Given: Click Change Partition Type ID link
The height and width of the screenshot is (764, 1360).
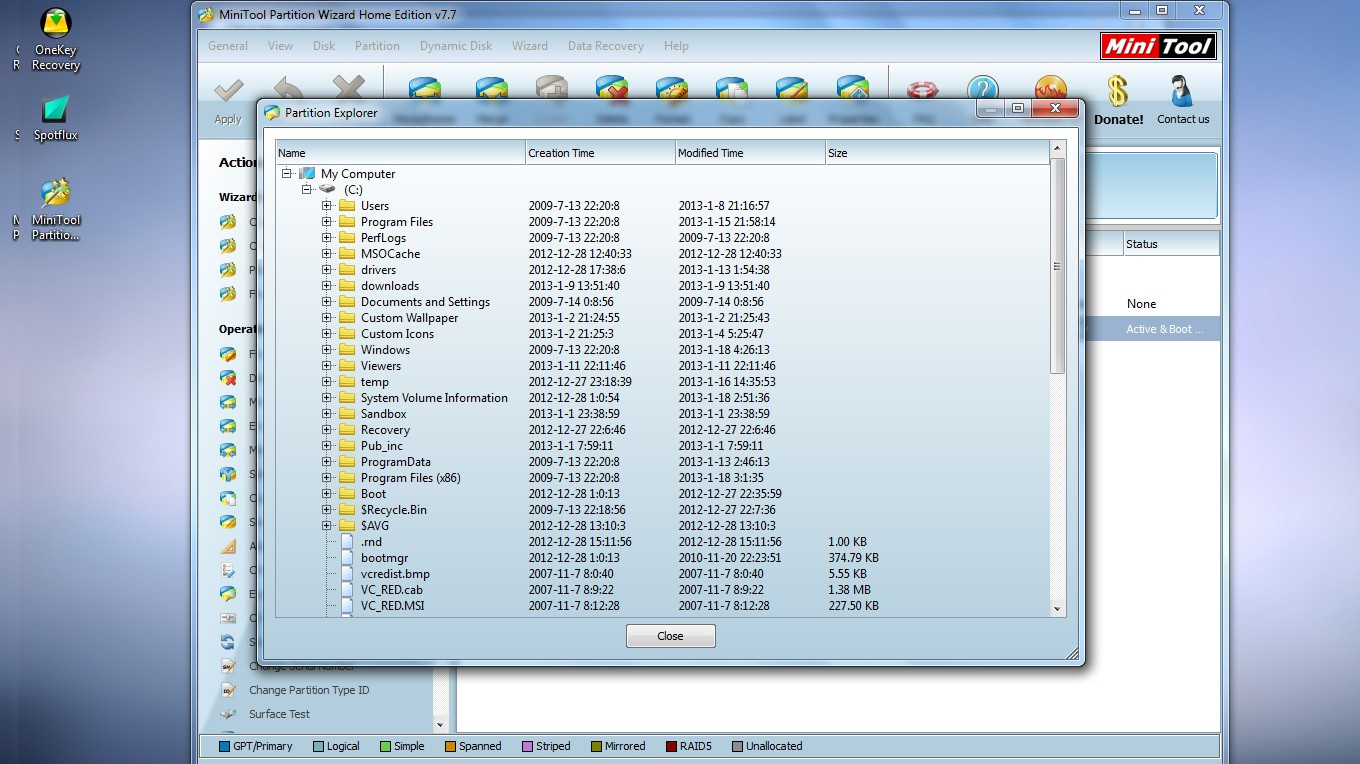Looking at the screenshot, I should (x=309, y=690).
